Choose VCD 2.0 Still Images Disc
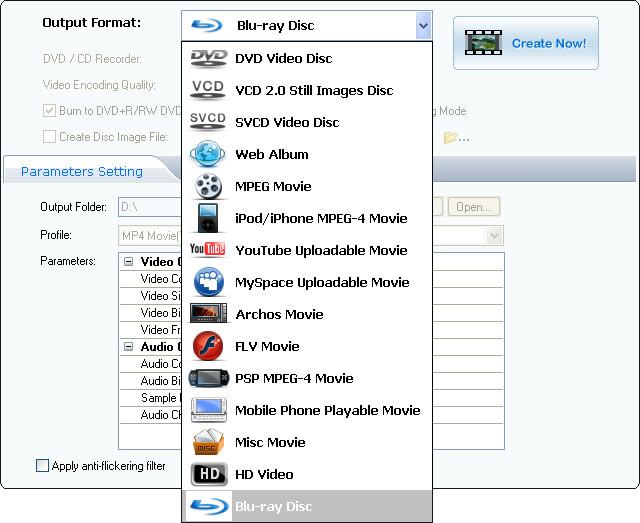The width and height of the screenshot is (640, 523). pyautogui.click(x=307, y=90)
